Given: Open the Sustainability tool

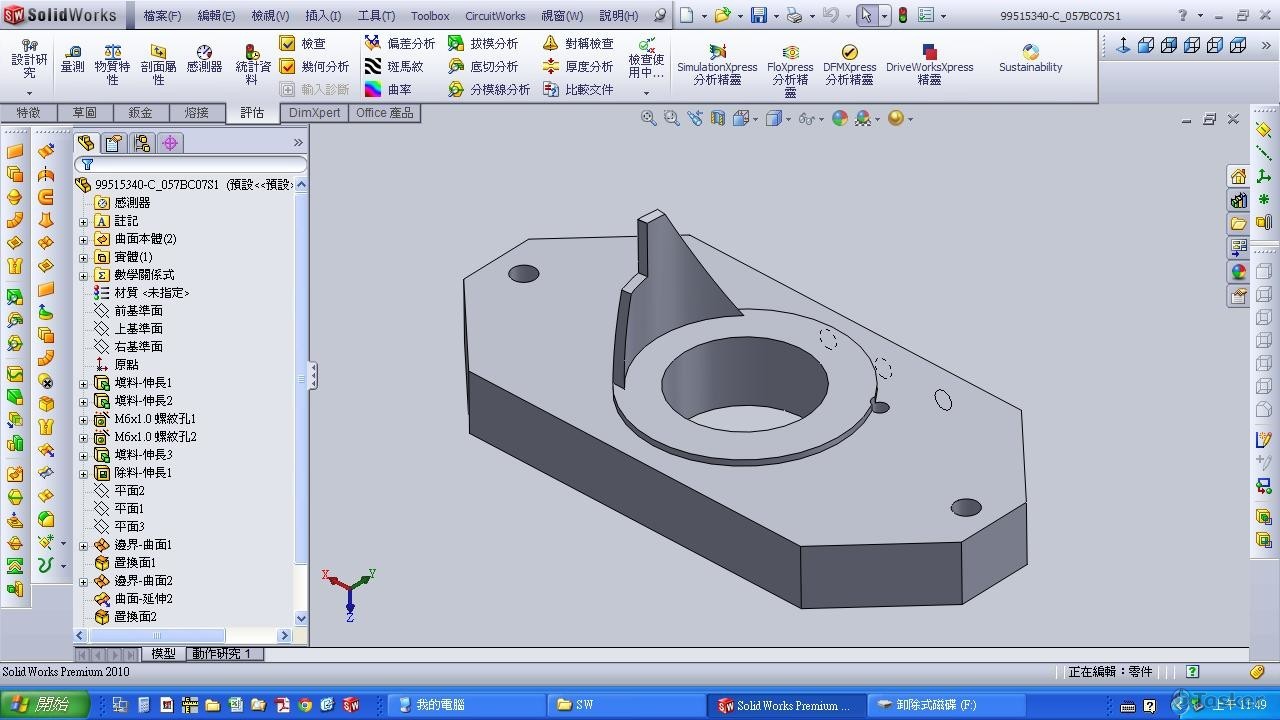Looking at the screenshot, I should point(1030,52).
